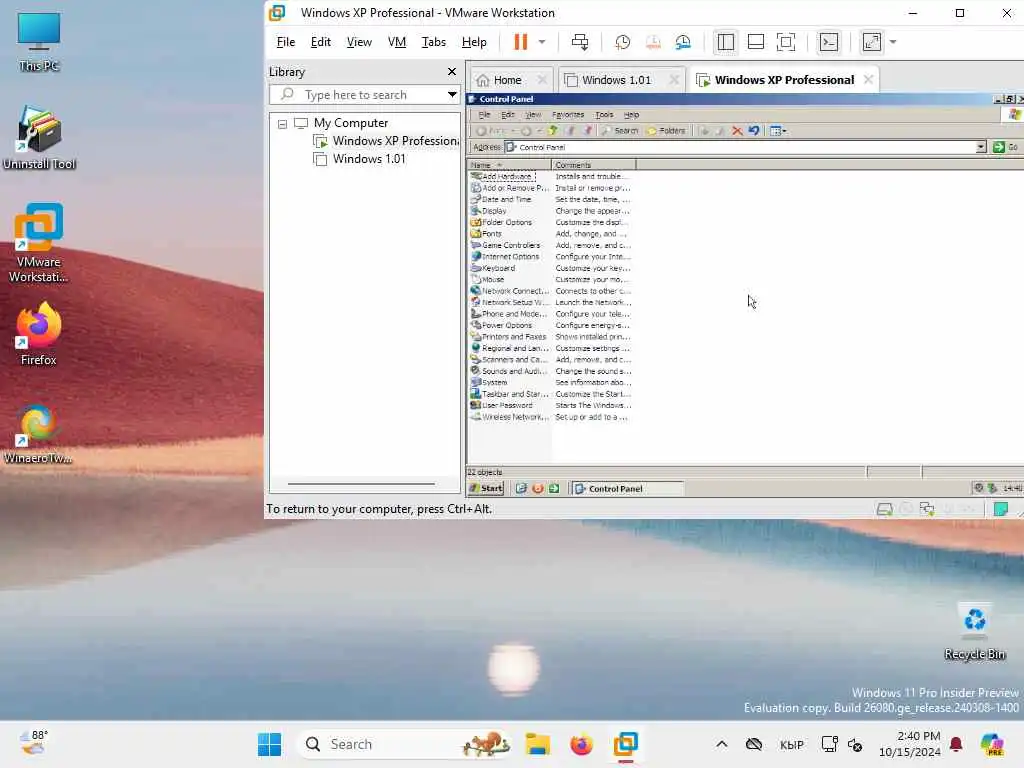Open WinaeroTweaker desktop shortcut

(x=38, y=434)
